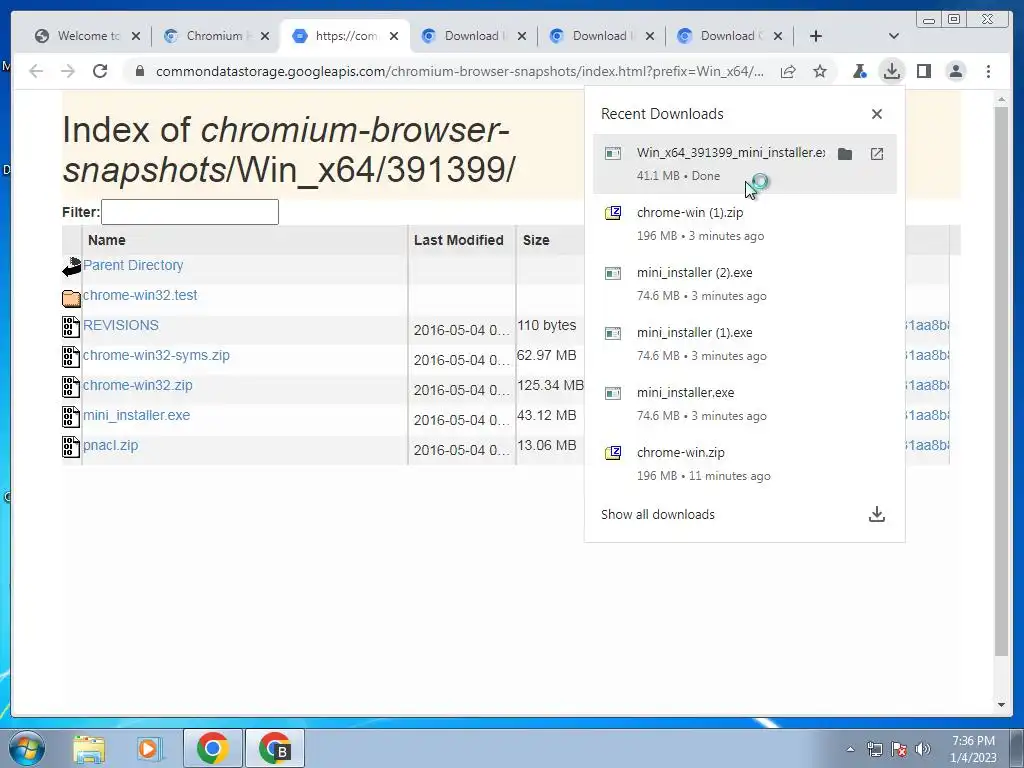
Task: Close the Recent Downloads popup
Action: (876, 114)
